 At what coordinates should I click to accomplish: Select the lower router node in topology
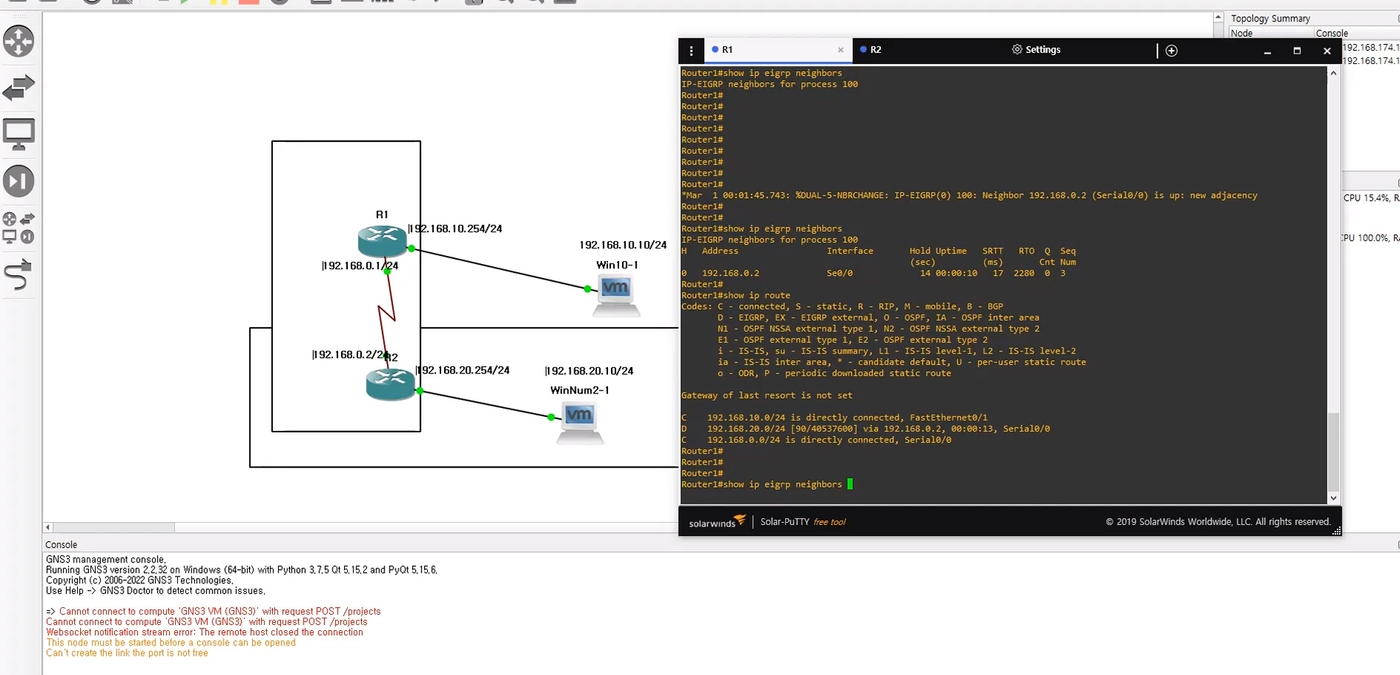pos(390,384)
